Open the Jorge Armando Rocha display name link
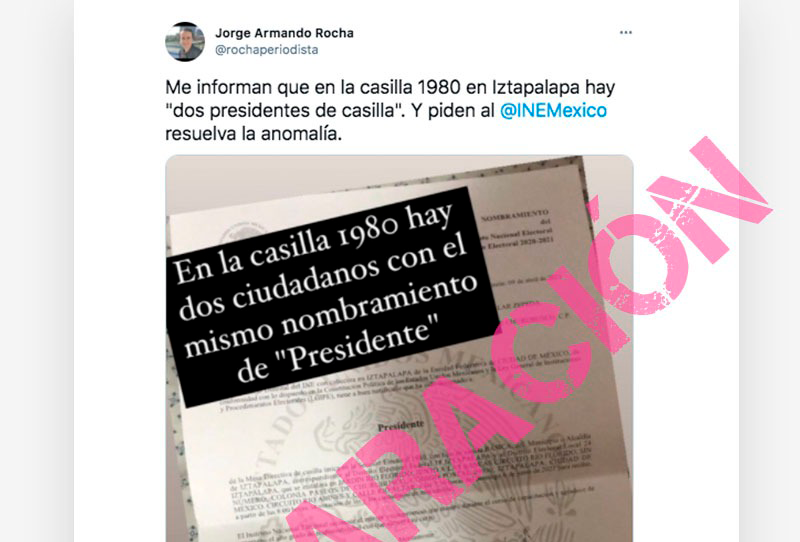Viewport: 800px width, 542px height. (x=284, y=33)
